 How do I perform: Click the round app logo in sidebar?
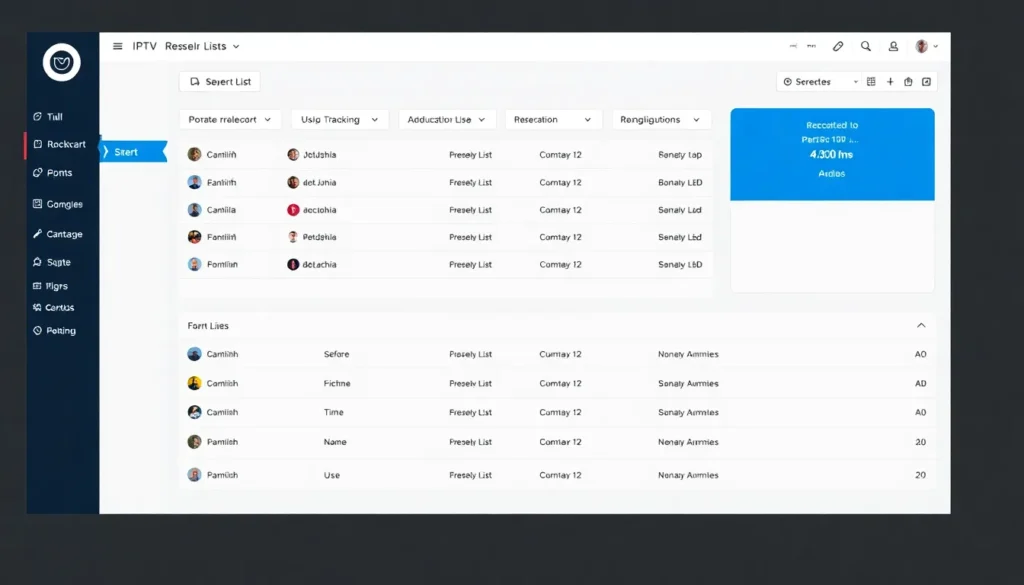point(62,63)
